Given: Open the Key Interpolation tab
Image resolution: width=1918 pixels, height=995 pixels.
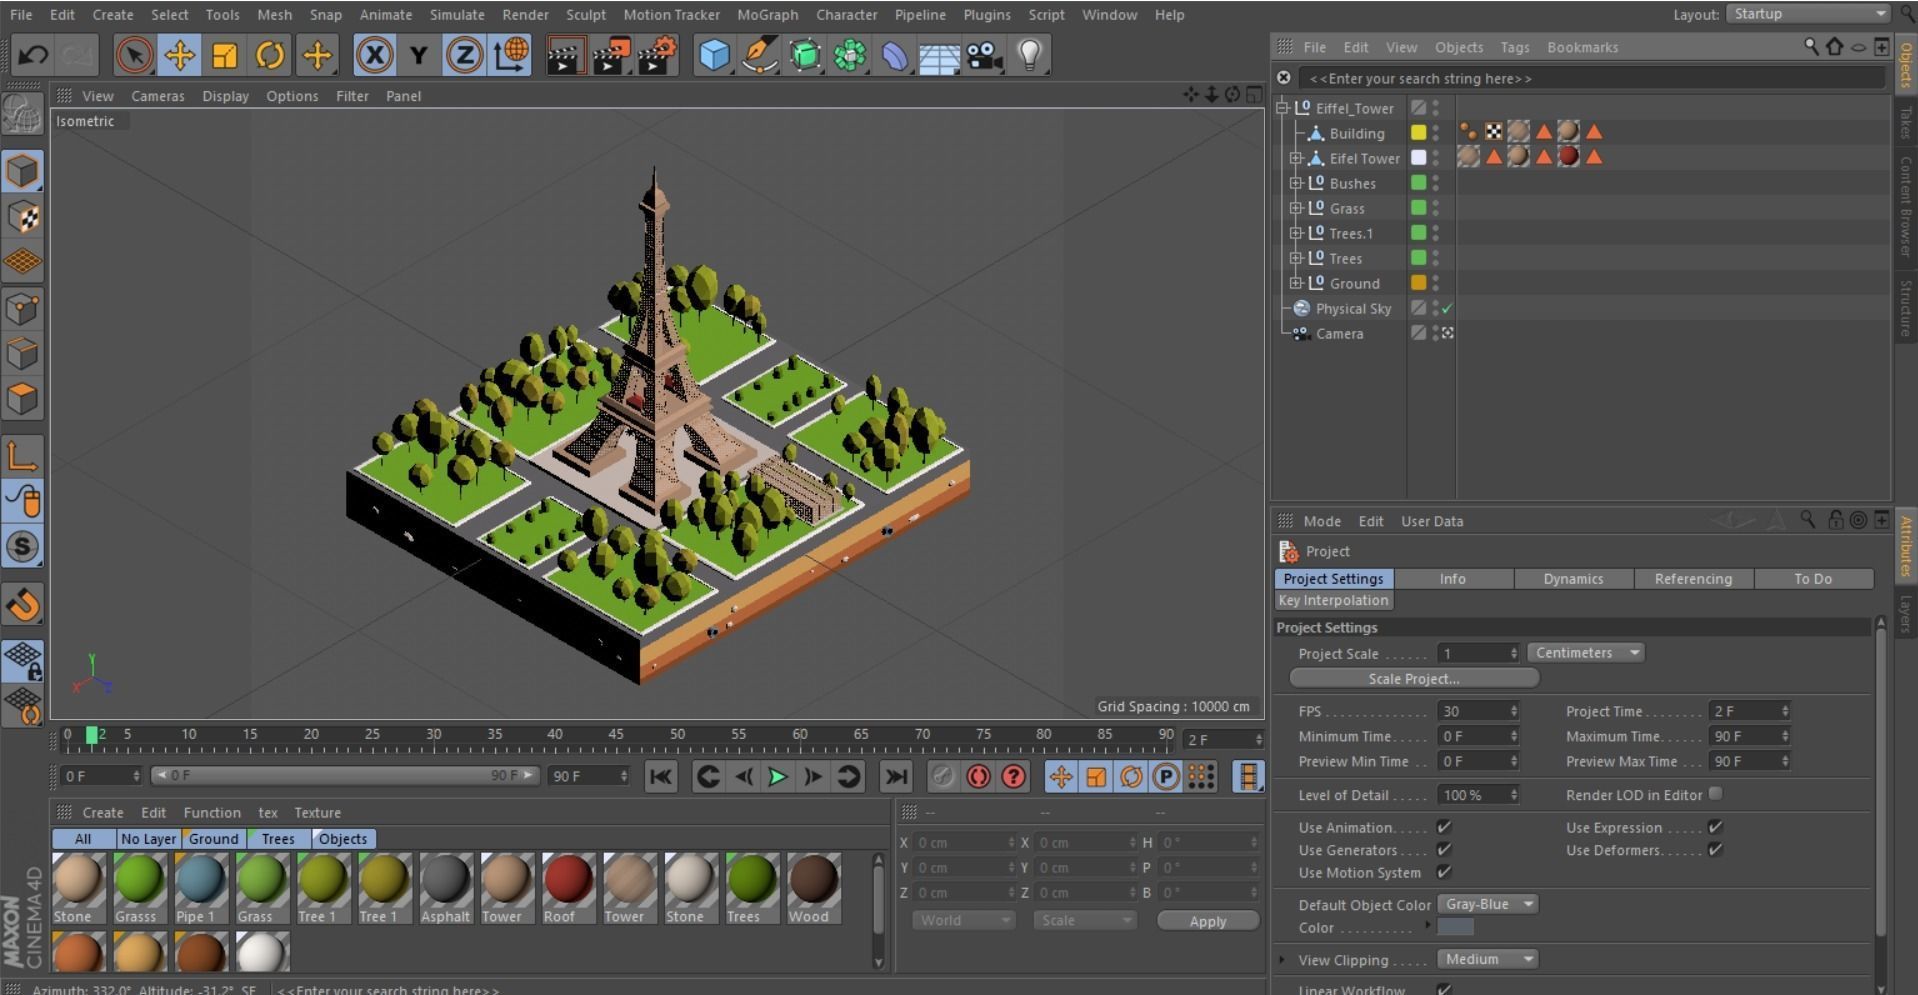Looking at the screenshot, I should tap(1333, 601).
